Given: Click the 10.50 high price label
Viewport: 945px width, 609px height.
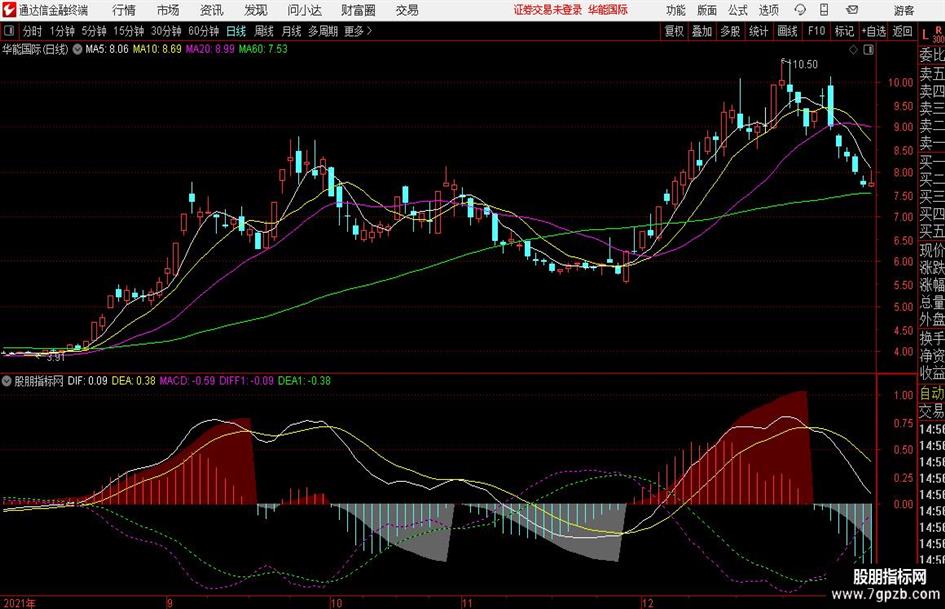Looking at the screenshot, I should tap(805, 65).
